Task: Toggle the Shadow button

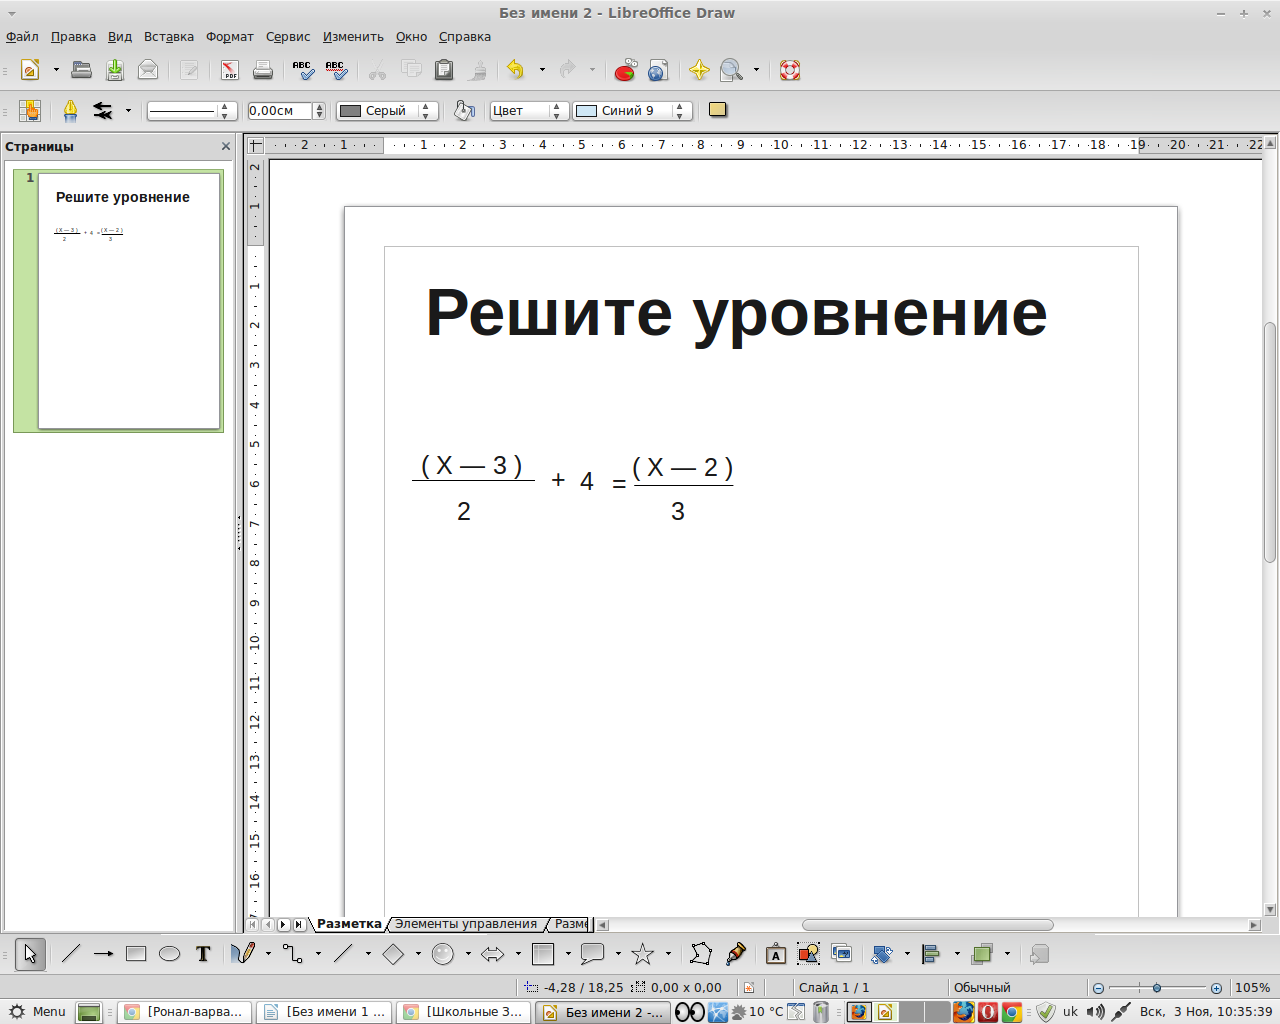Action: [x=717, y=110]
